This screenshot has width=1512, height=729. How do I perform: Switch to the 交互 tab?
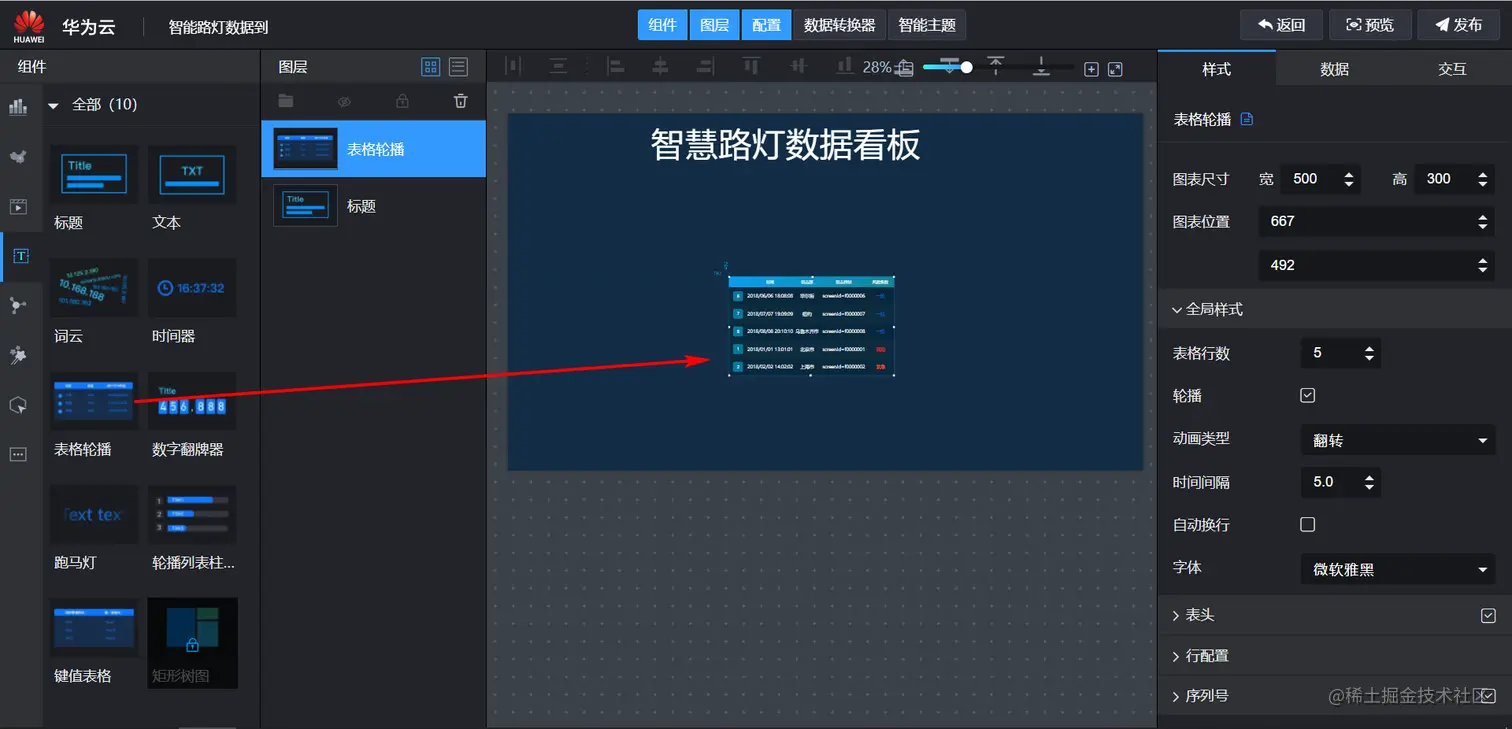click(1452, 69)
